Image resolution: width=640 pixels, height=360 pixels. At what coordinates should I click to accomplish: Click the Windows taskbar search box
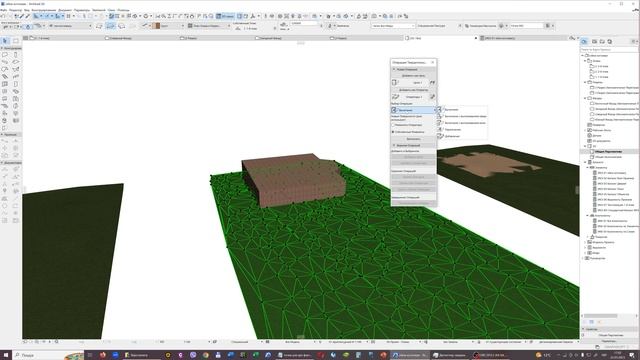48,355
